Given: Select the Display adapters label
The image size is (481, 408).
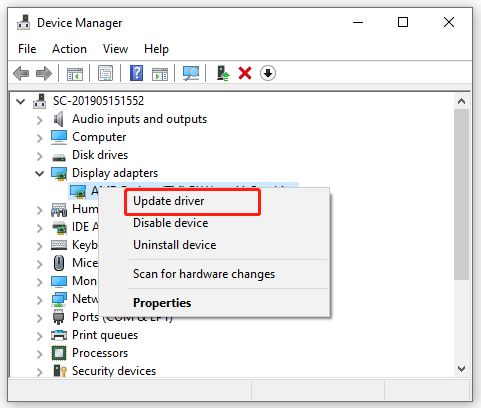Looking at the screenshot, I should pyautogui.click(x=115, y=173).
